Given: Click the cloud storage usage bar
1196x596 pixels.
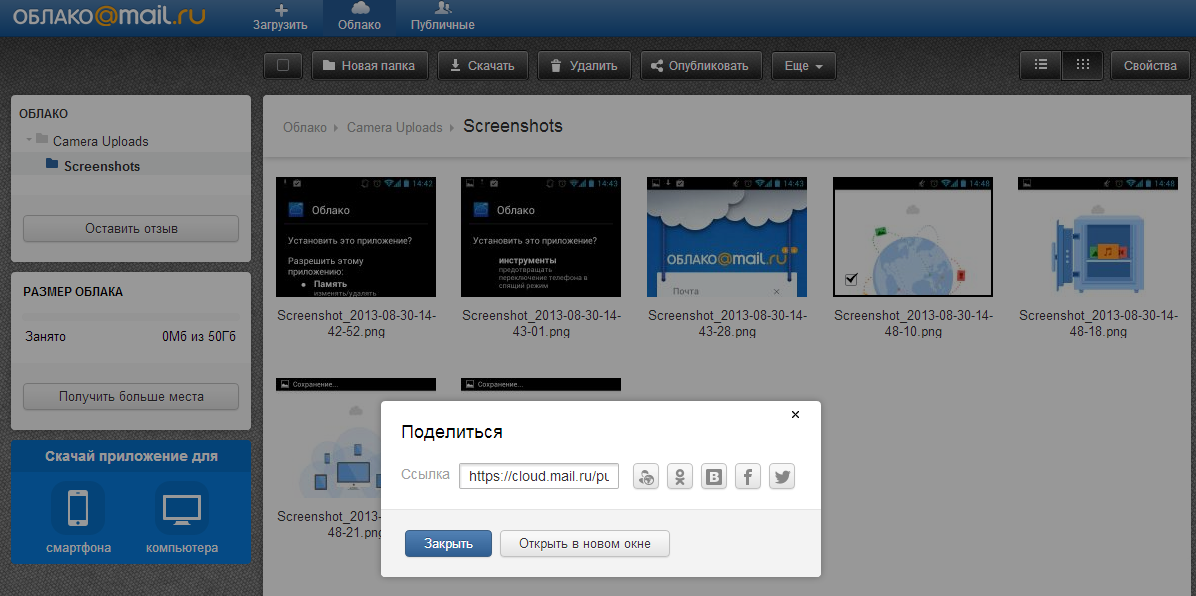Looking at the screenshot, I should pos(131,317).
